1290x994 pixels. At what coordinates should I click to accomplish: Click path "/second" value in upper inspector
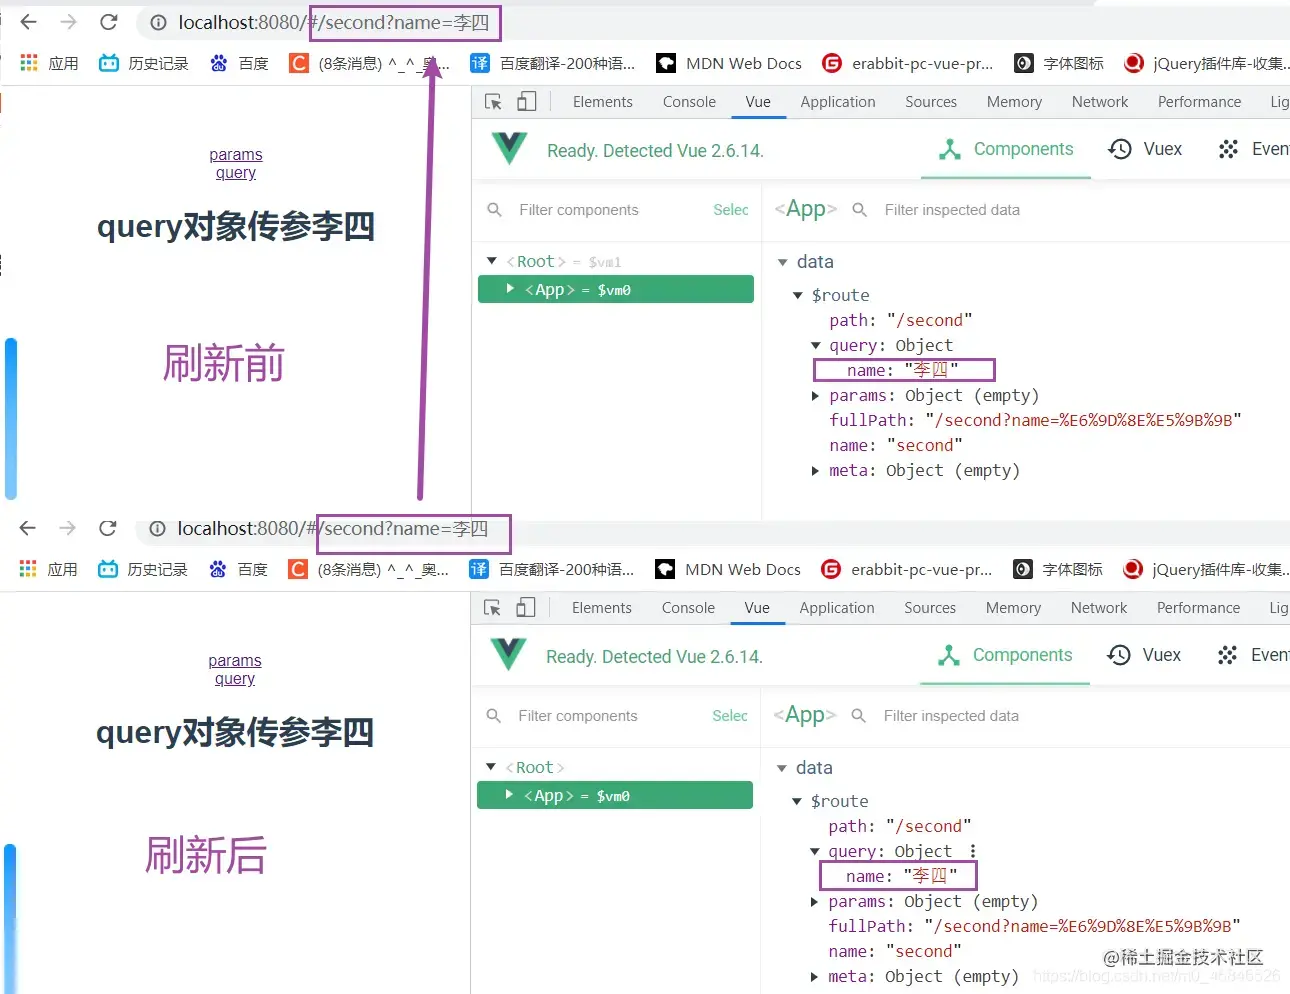929,321
